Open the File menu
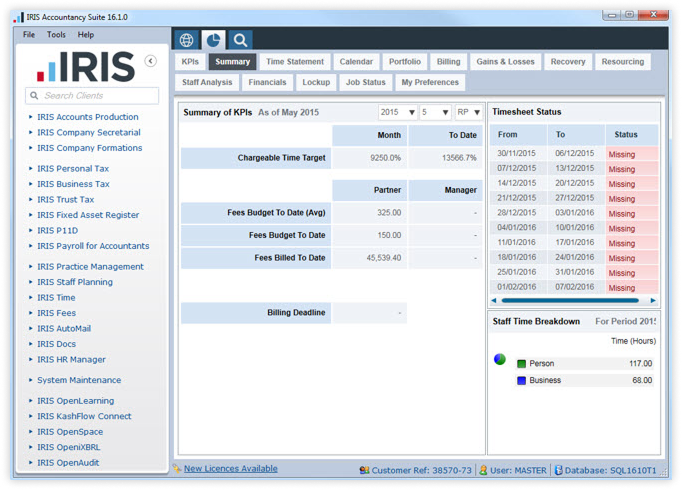The image size is (682, 490). (29, 35)
